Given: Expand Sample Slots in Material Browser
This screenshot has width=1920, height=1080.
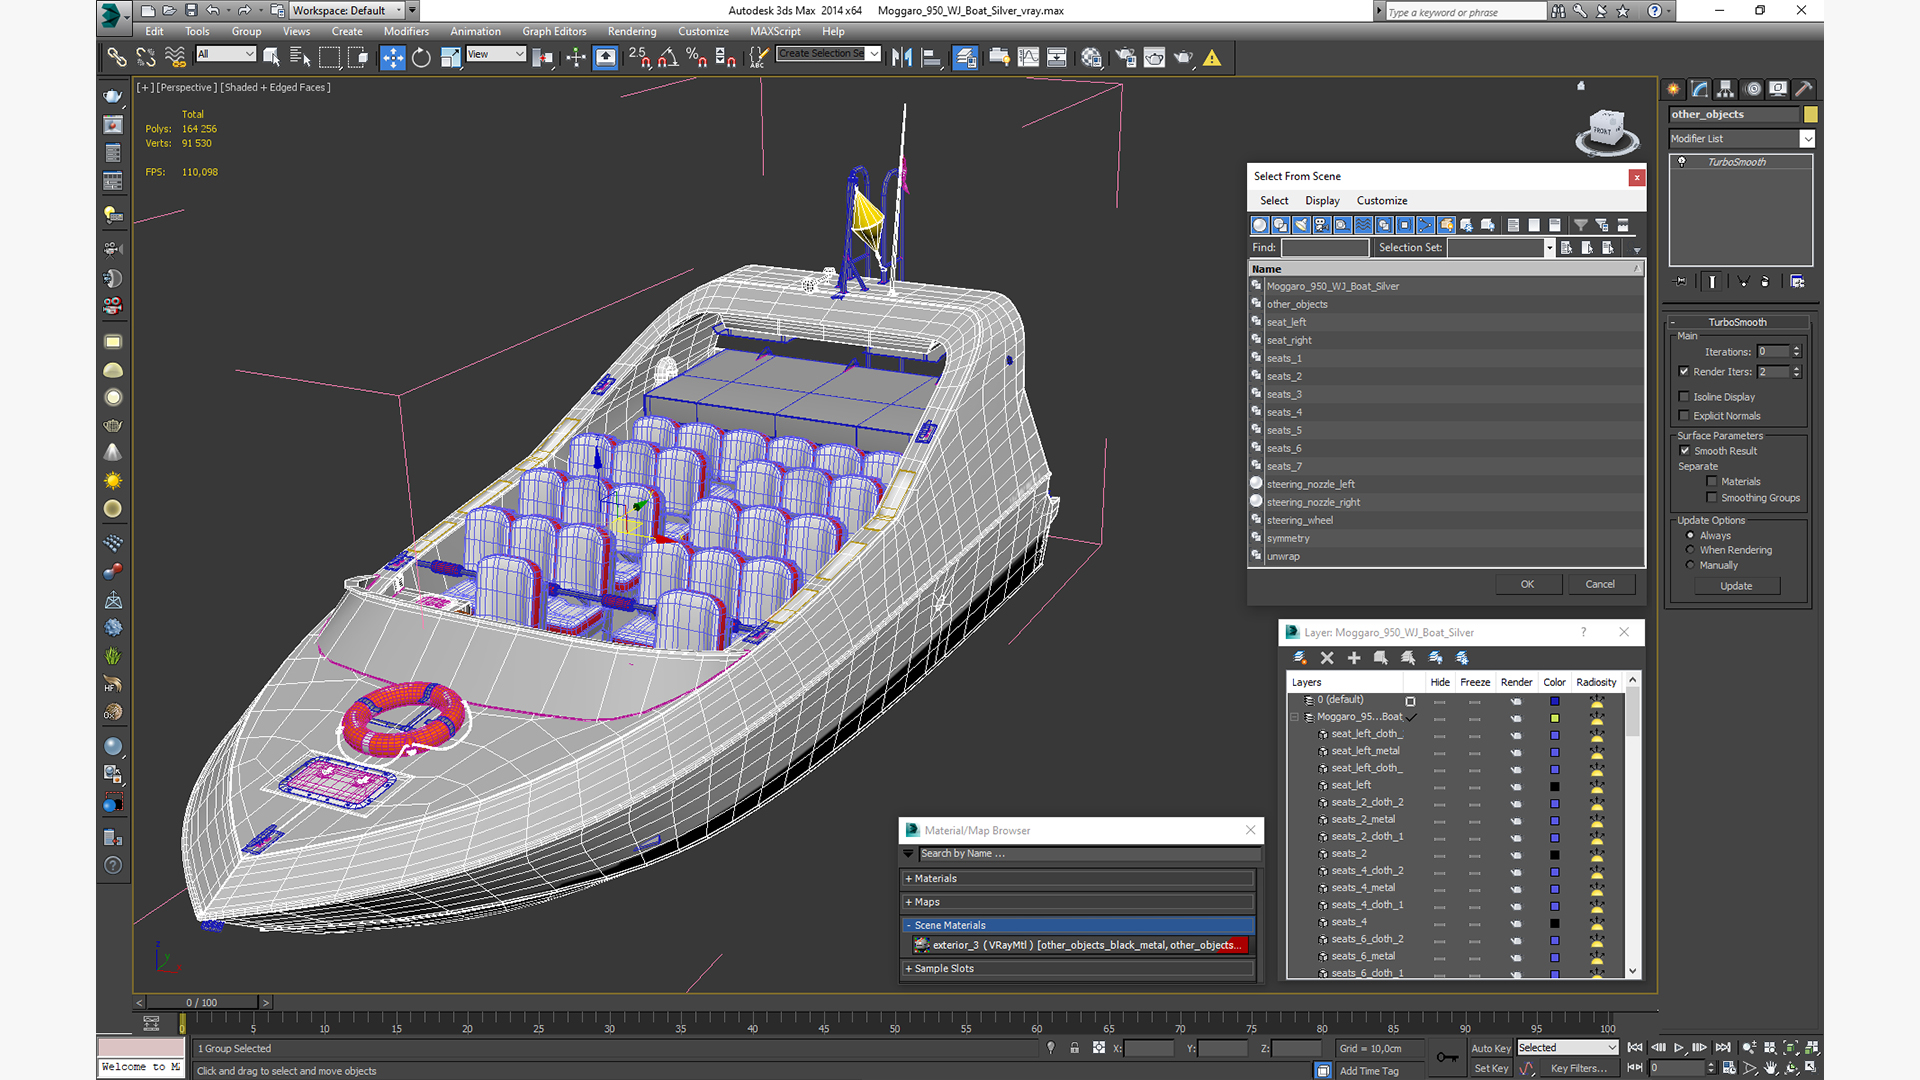Looking at the screenshot, I should 1077,969.
